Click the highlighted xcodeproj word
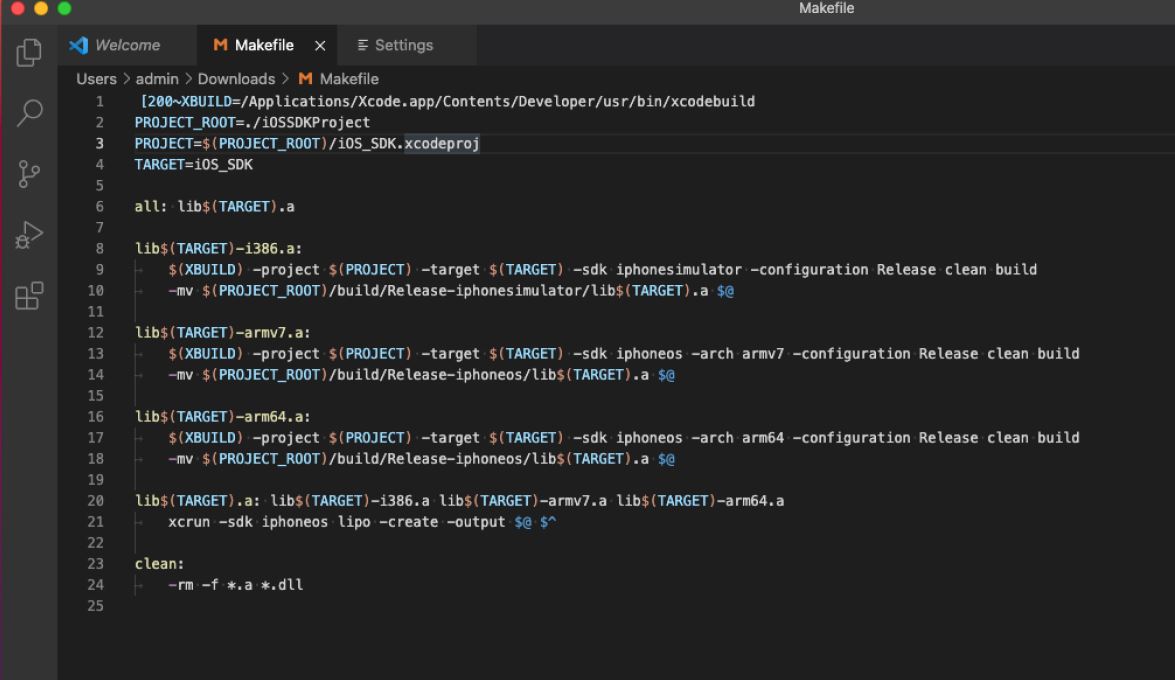This screenshot has width=1175, height=680. pyautogui.click(x=441, y=143)
